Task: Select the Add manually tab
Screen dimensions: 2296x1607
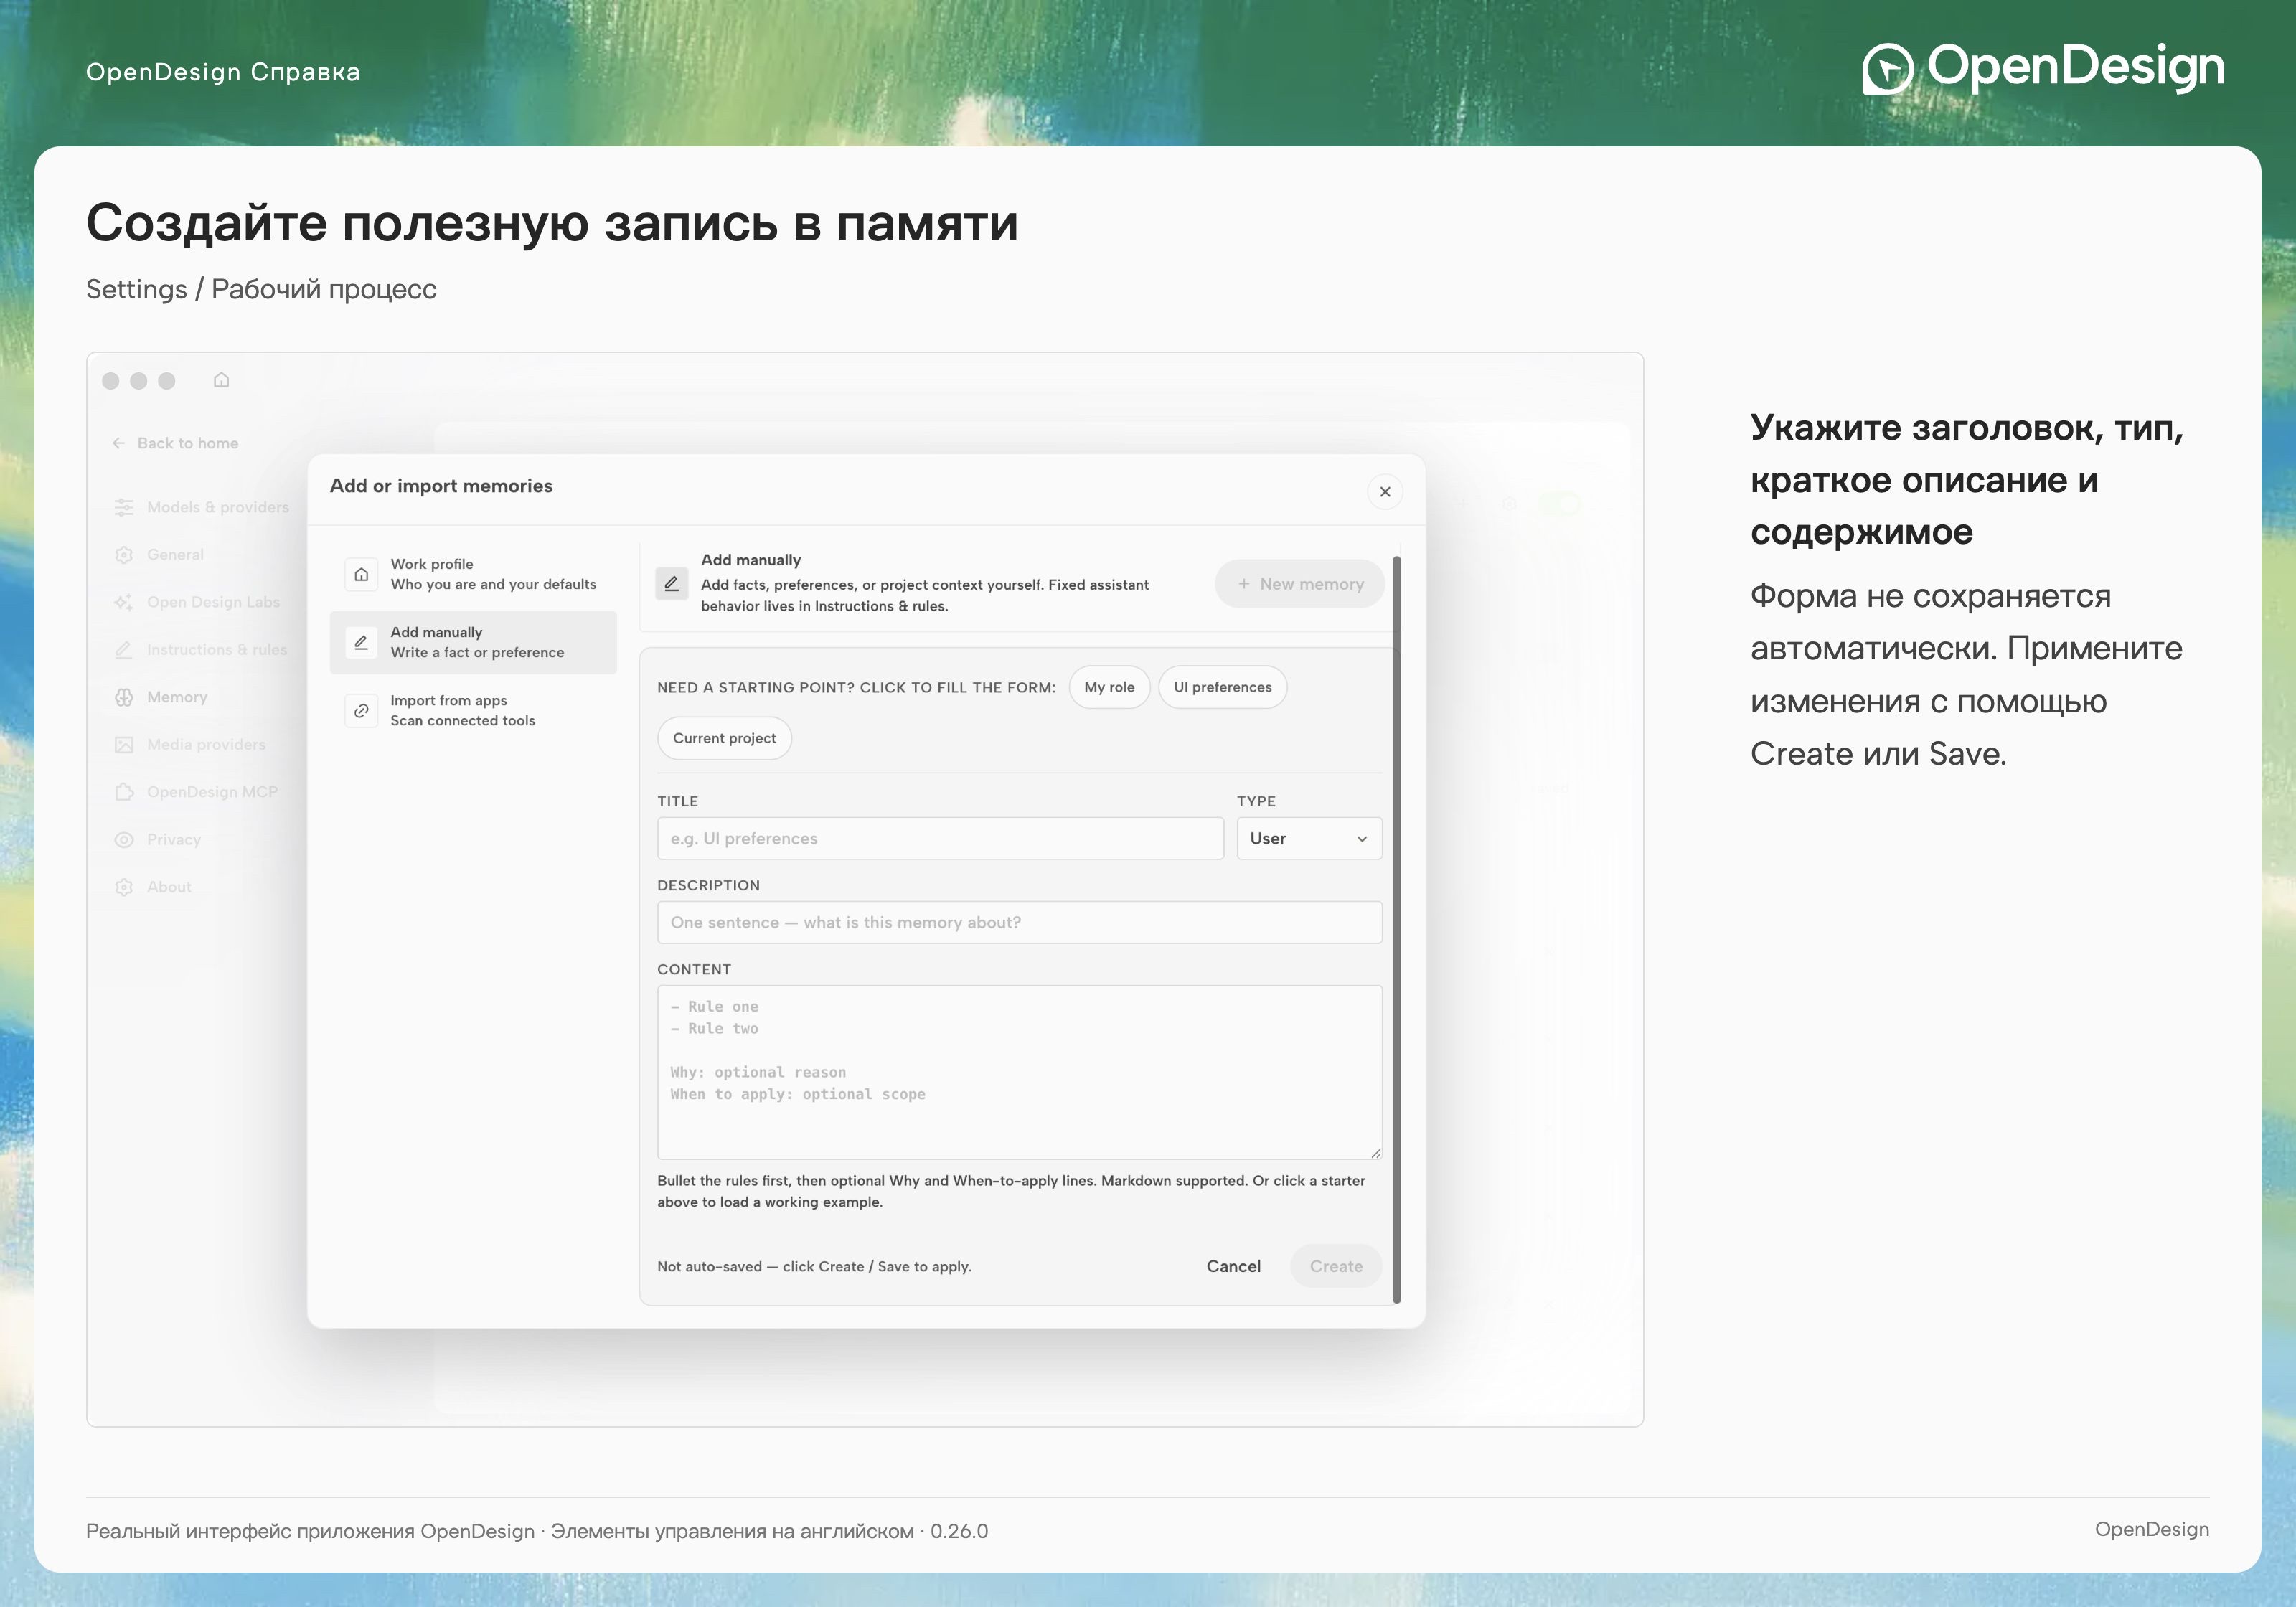Action: point(473,642)
